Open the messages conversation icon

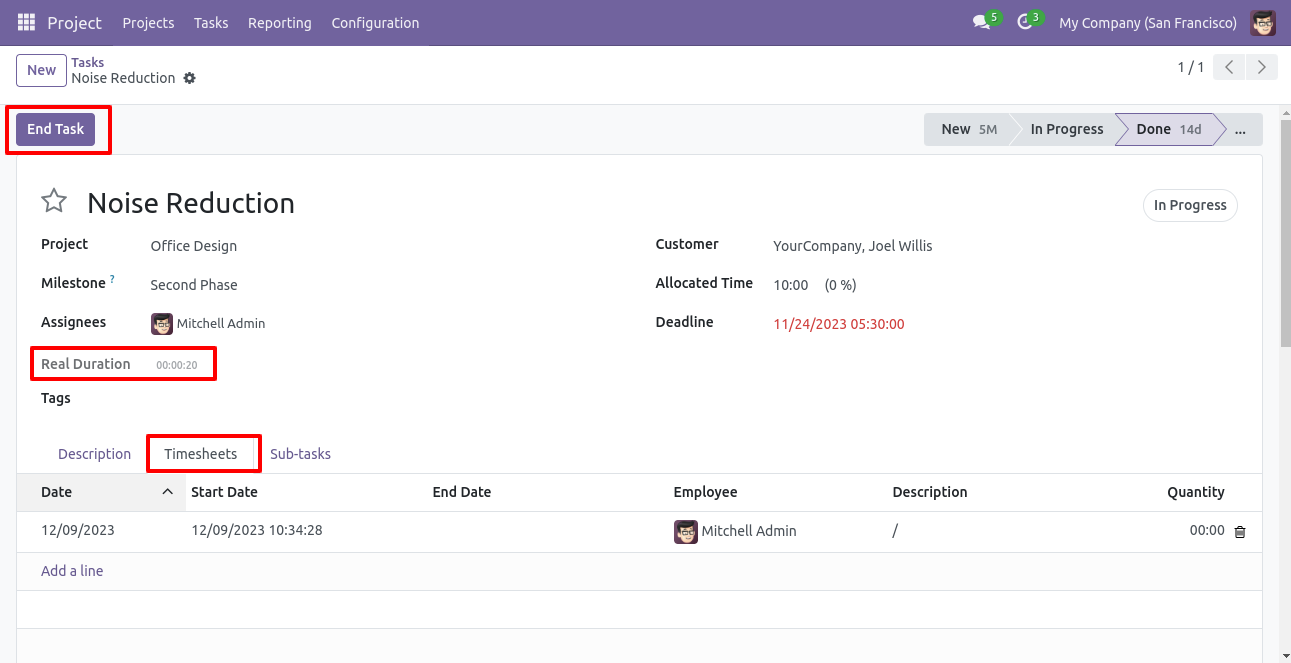tap(981, 22)
